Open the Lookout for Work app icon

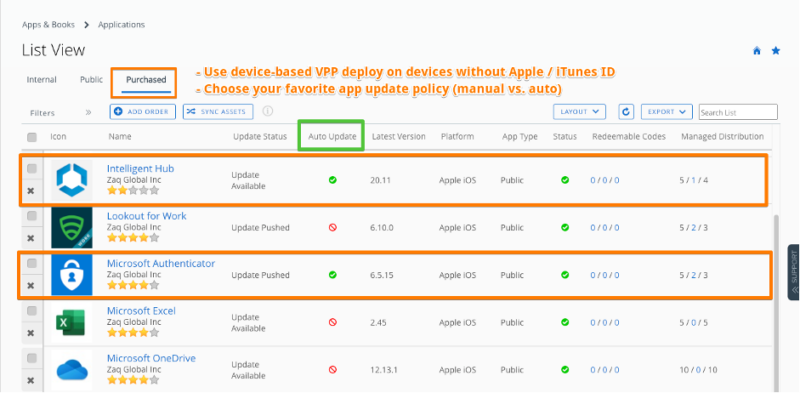[72, 227]
